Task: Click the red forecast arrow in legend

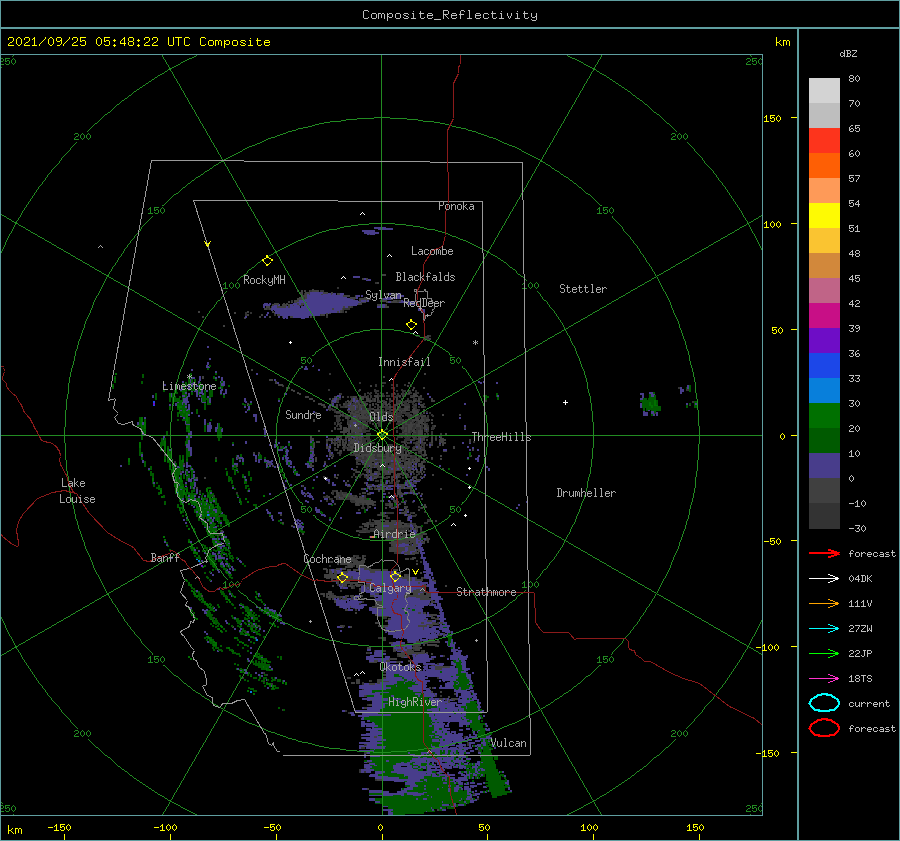Action: [x=824, y=553]
